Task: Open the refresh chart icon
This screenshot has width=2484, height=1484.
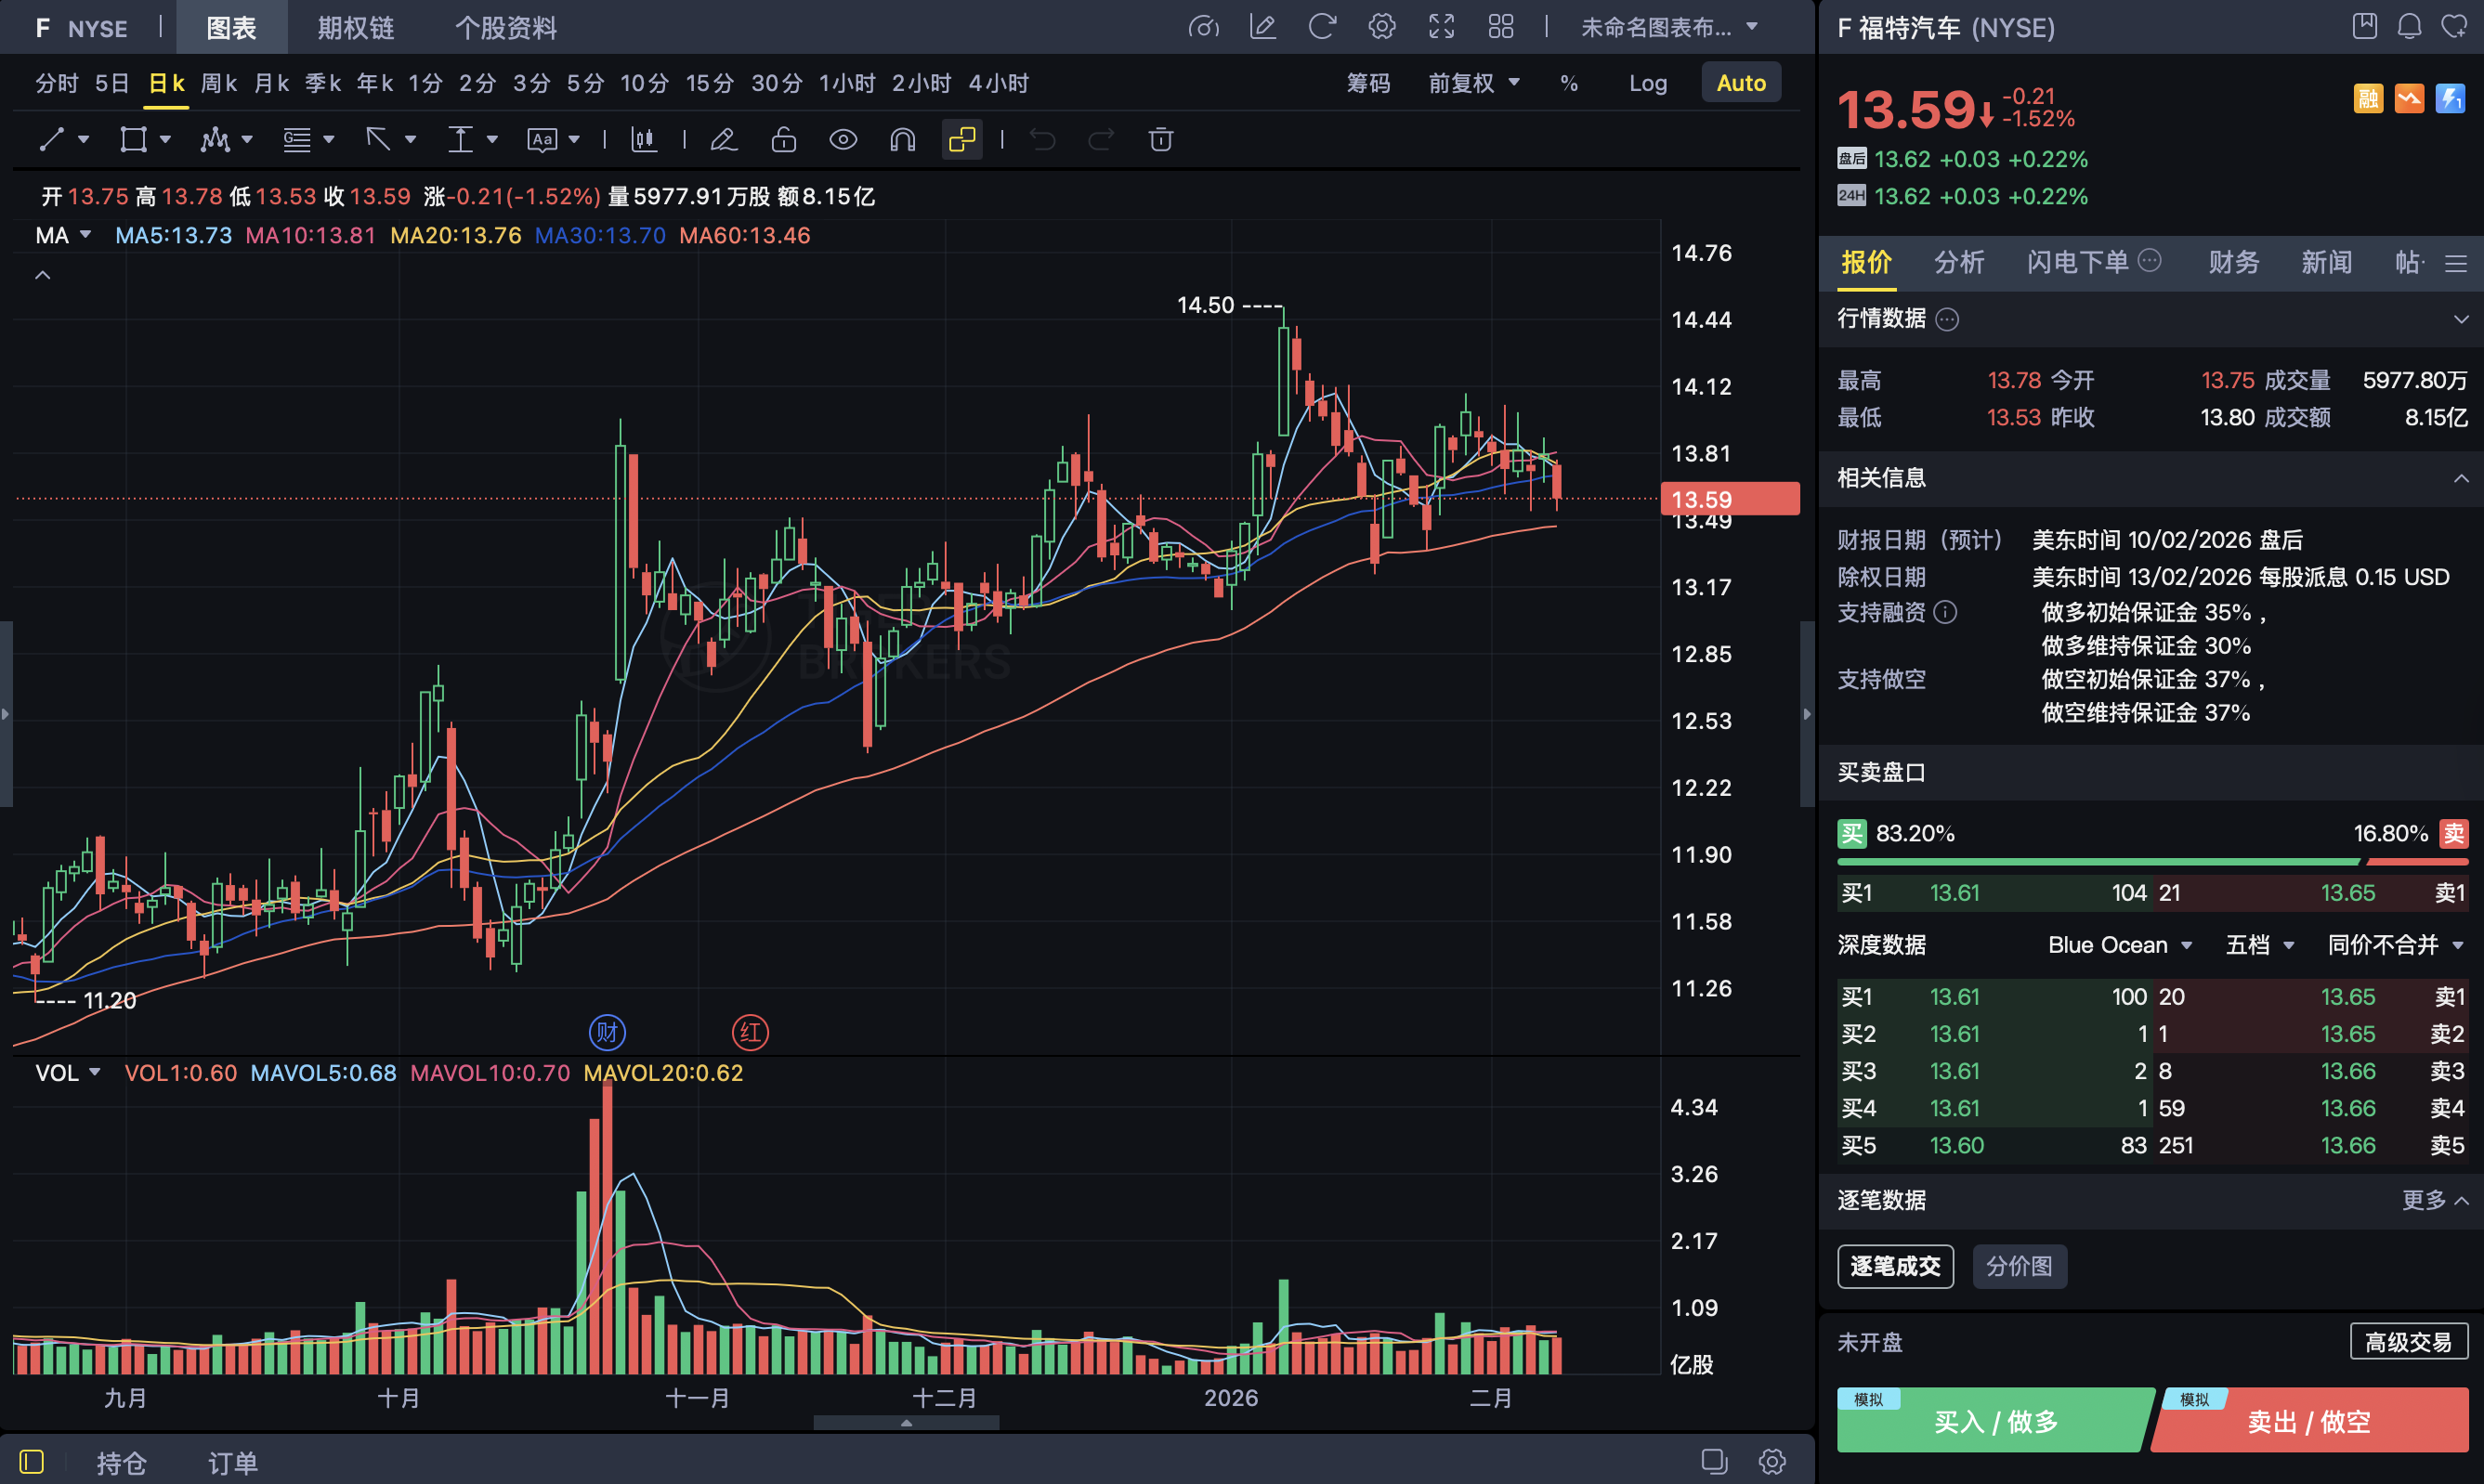Action: click(1322, 27)
